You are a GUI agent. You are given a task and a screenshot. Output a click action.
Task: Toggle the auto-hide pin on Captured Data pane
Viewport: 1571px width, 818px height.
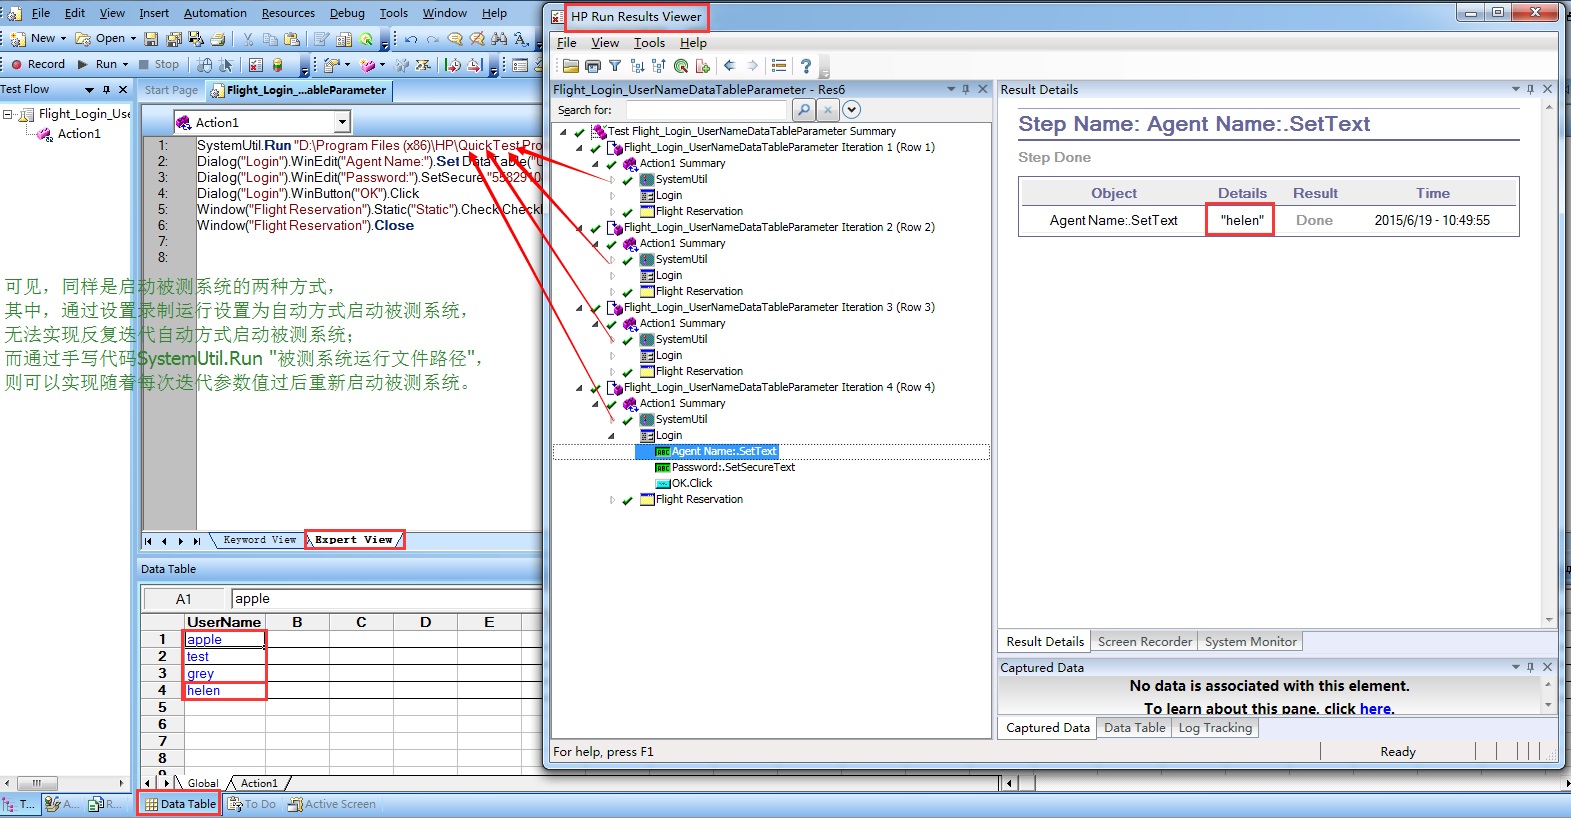point(1530,667)
